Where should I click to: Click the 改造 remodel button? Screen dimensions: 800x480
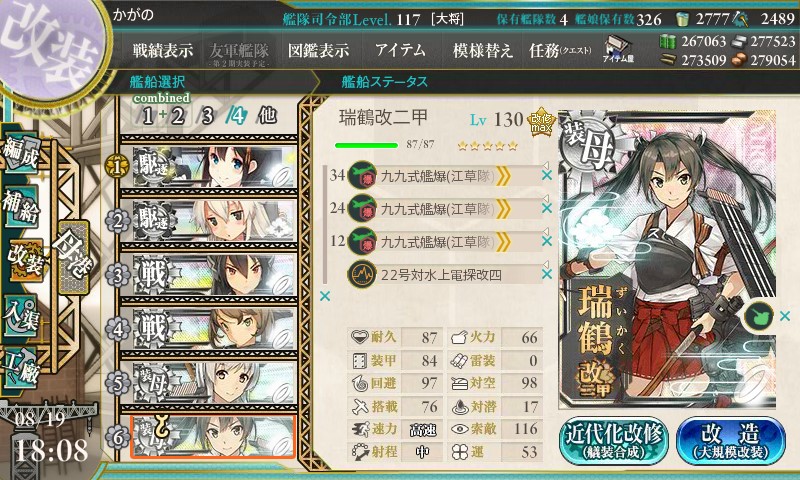(x=731, y=440)
